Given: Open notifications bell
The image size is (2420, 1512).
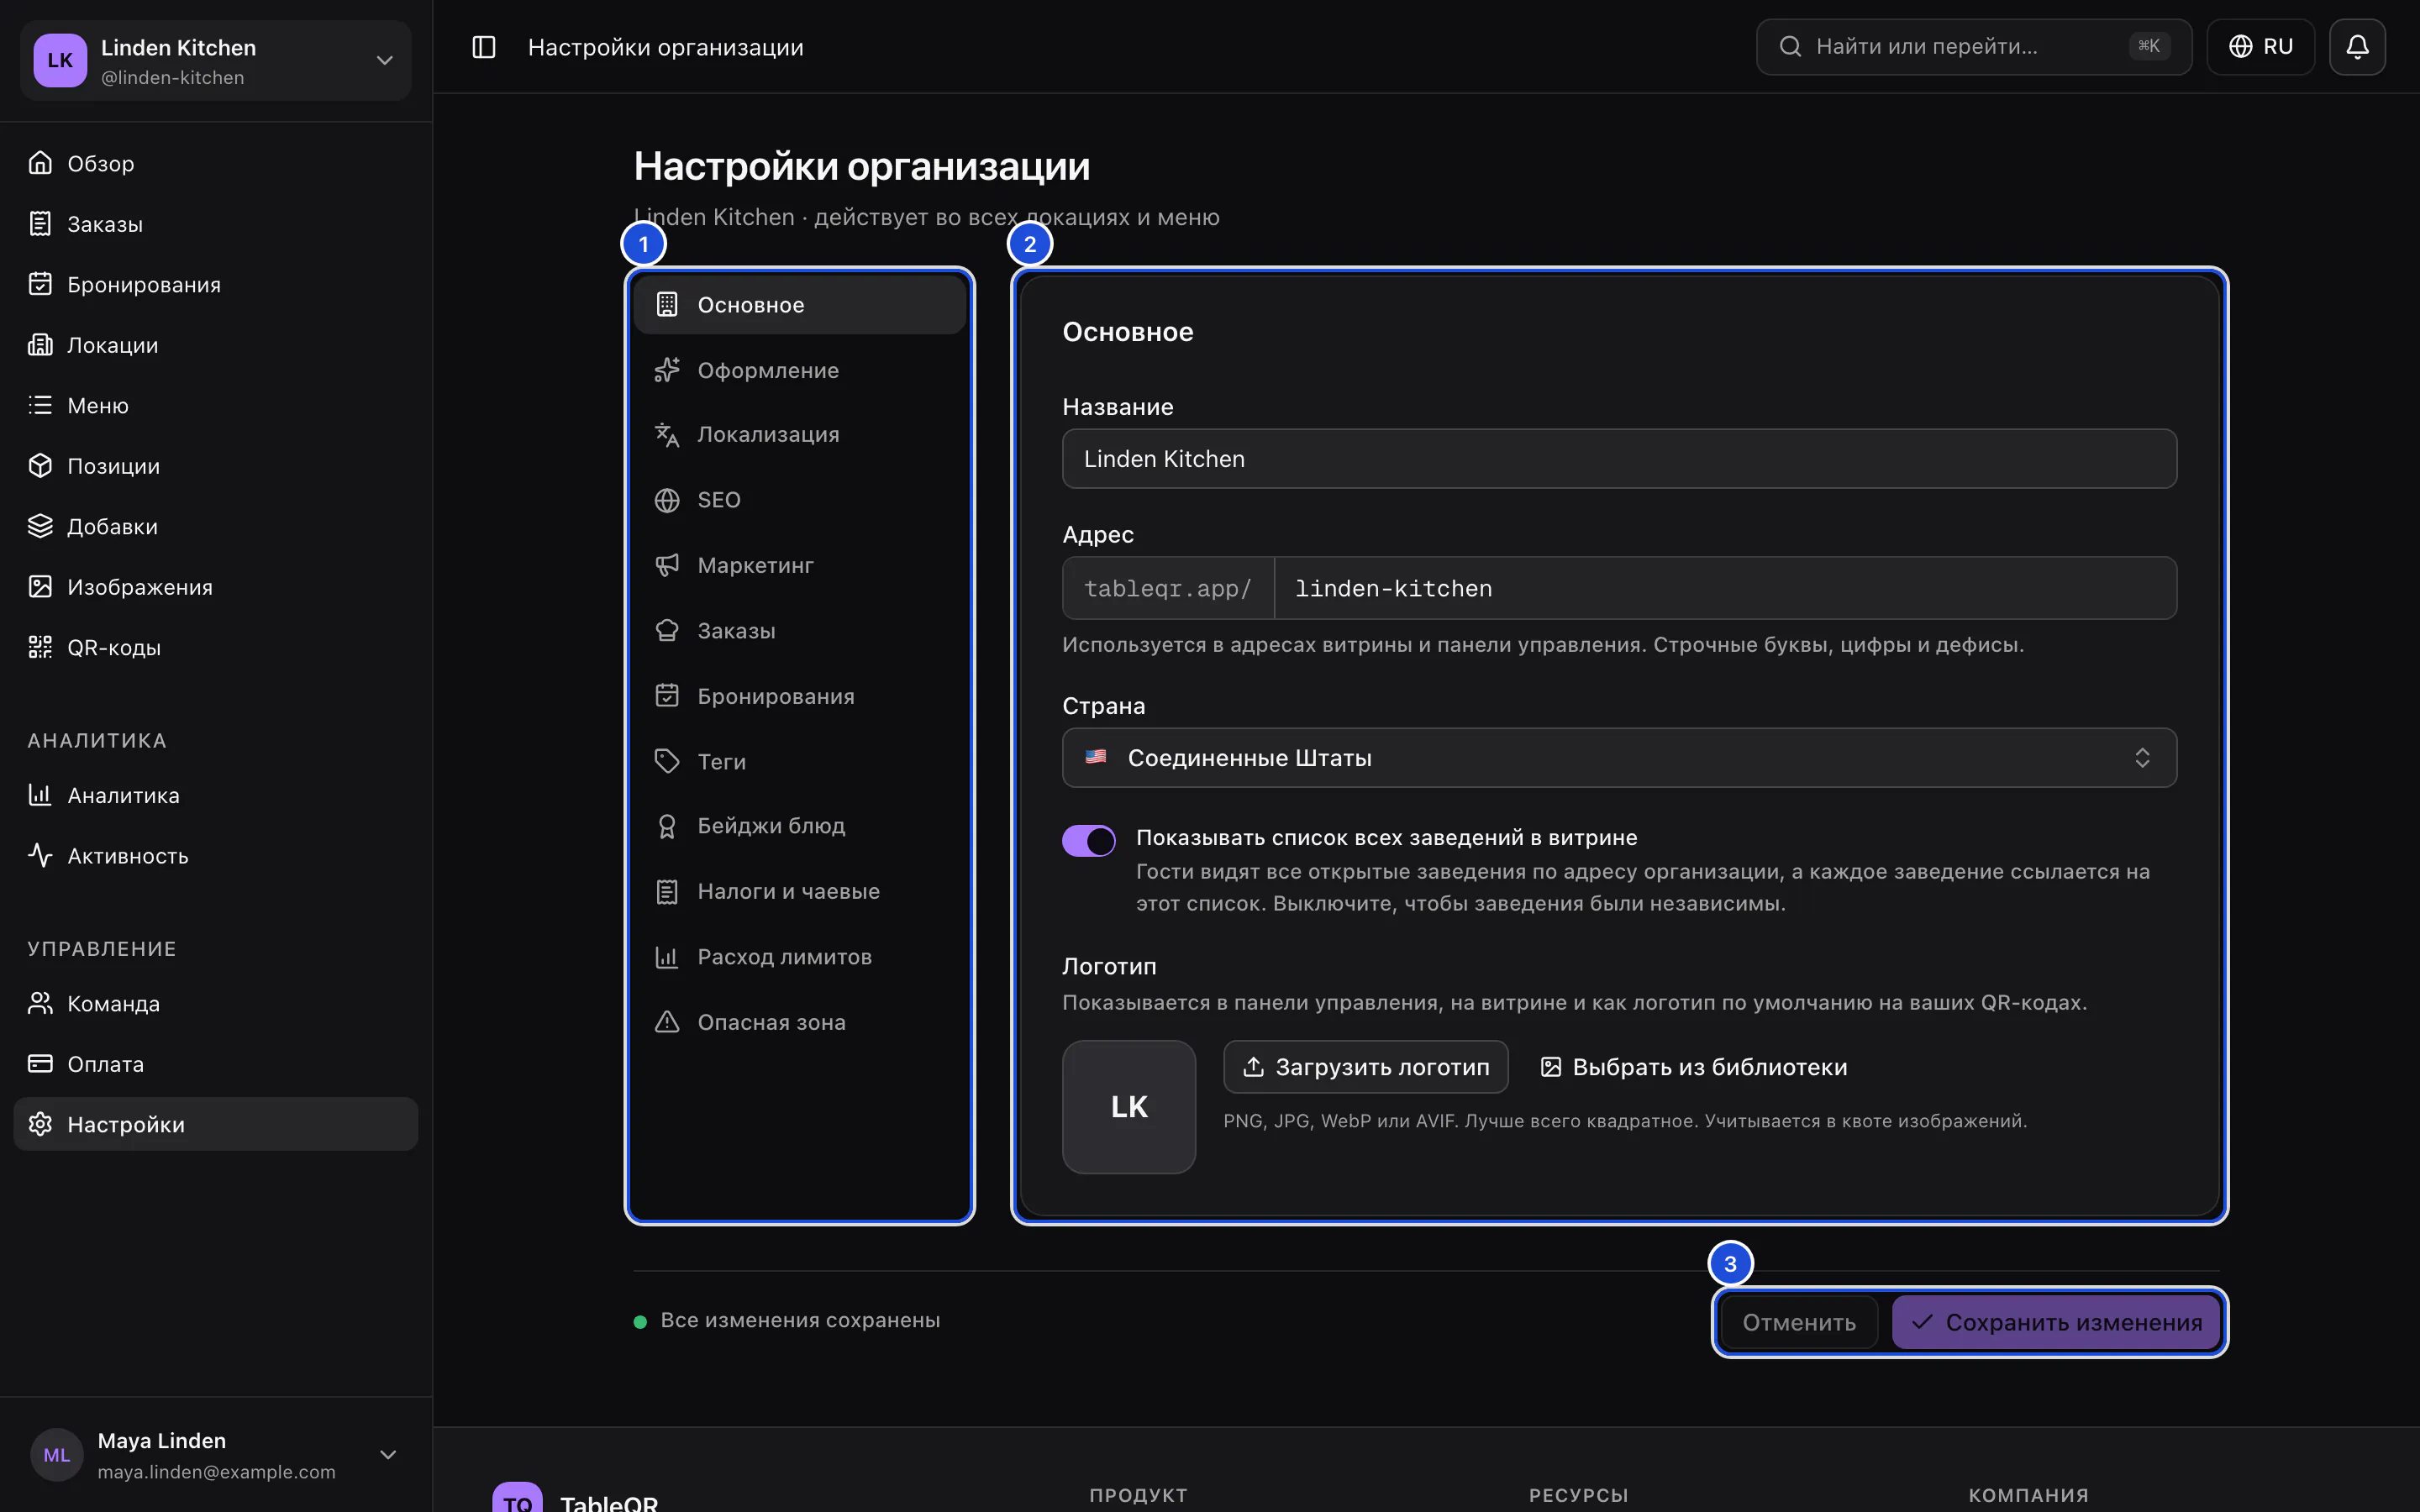Looking at the screenshot, I should (2357, 47).
